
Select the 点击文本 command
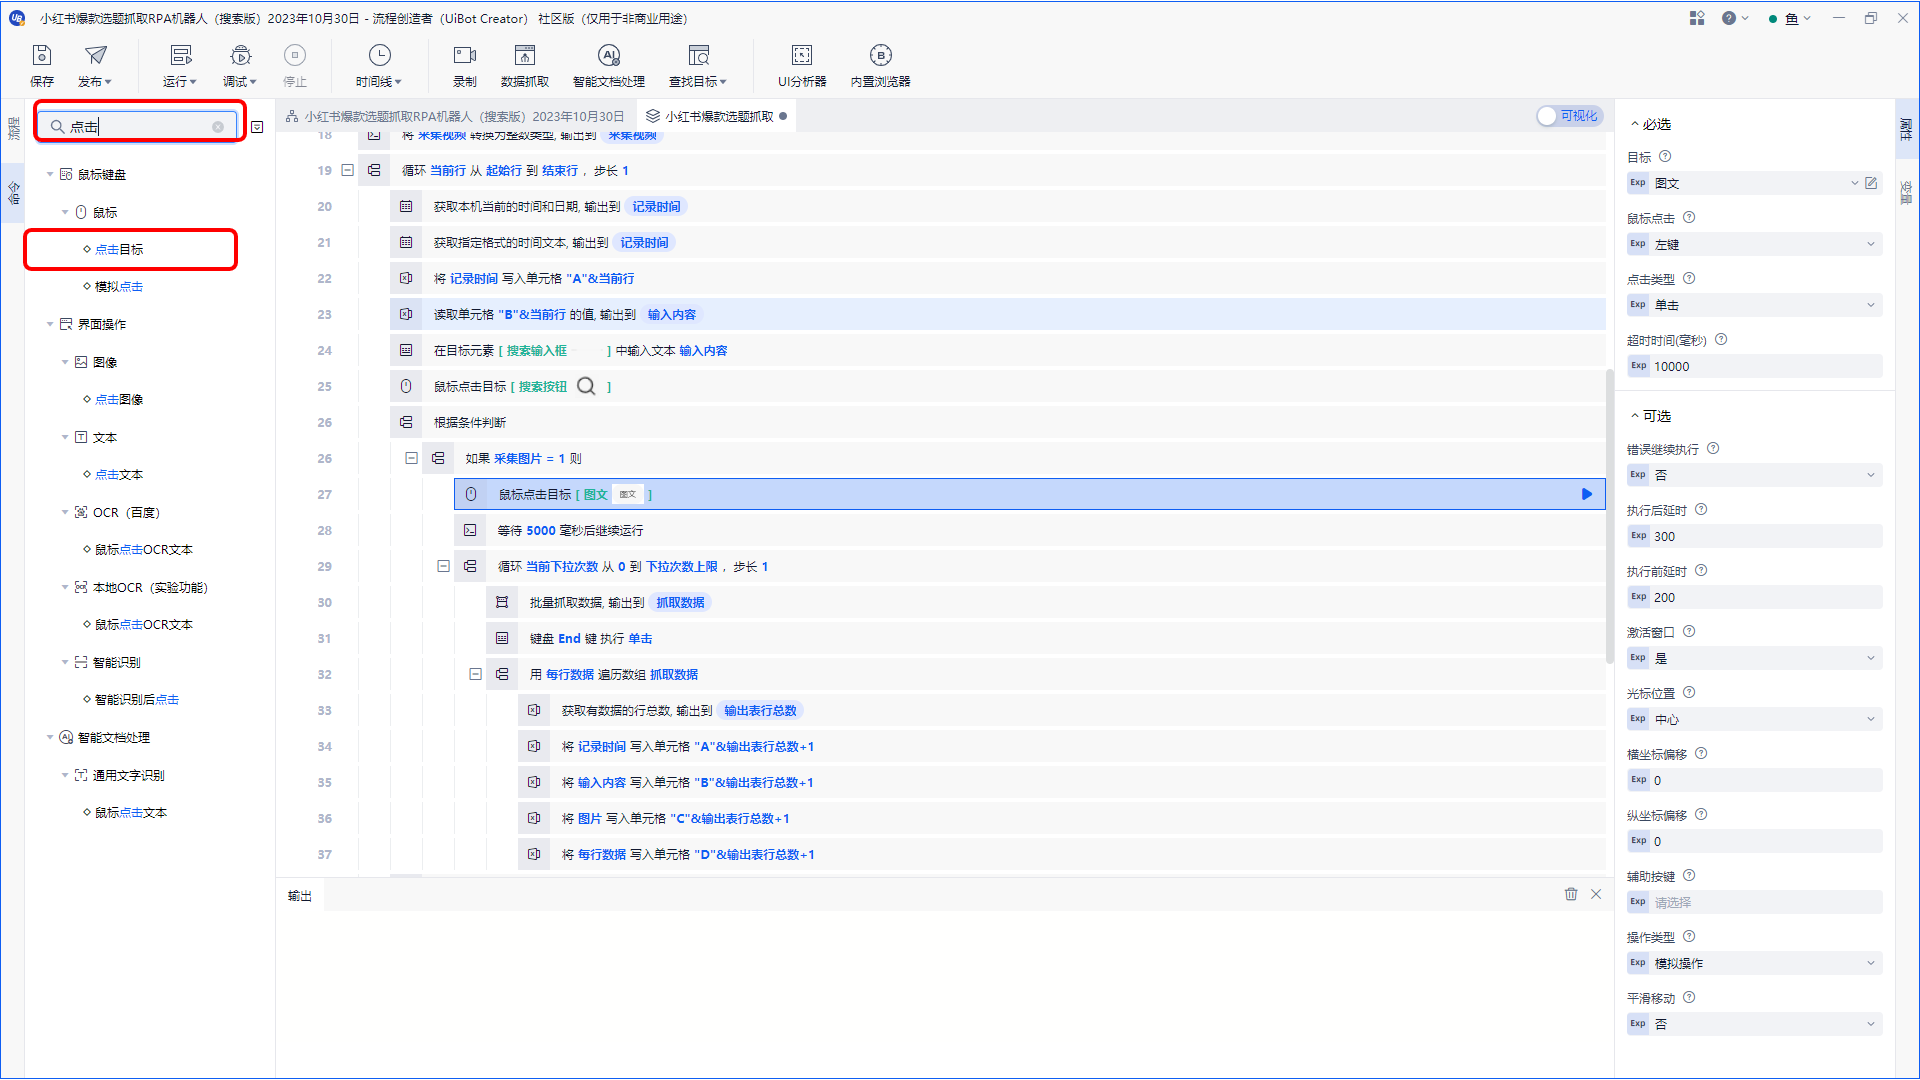(119, 474)
